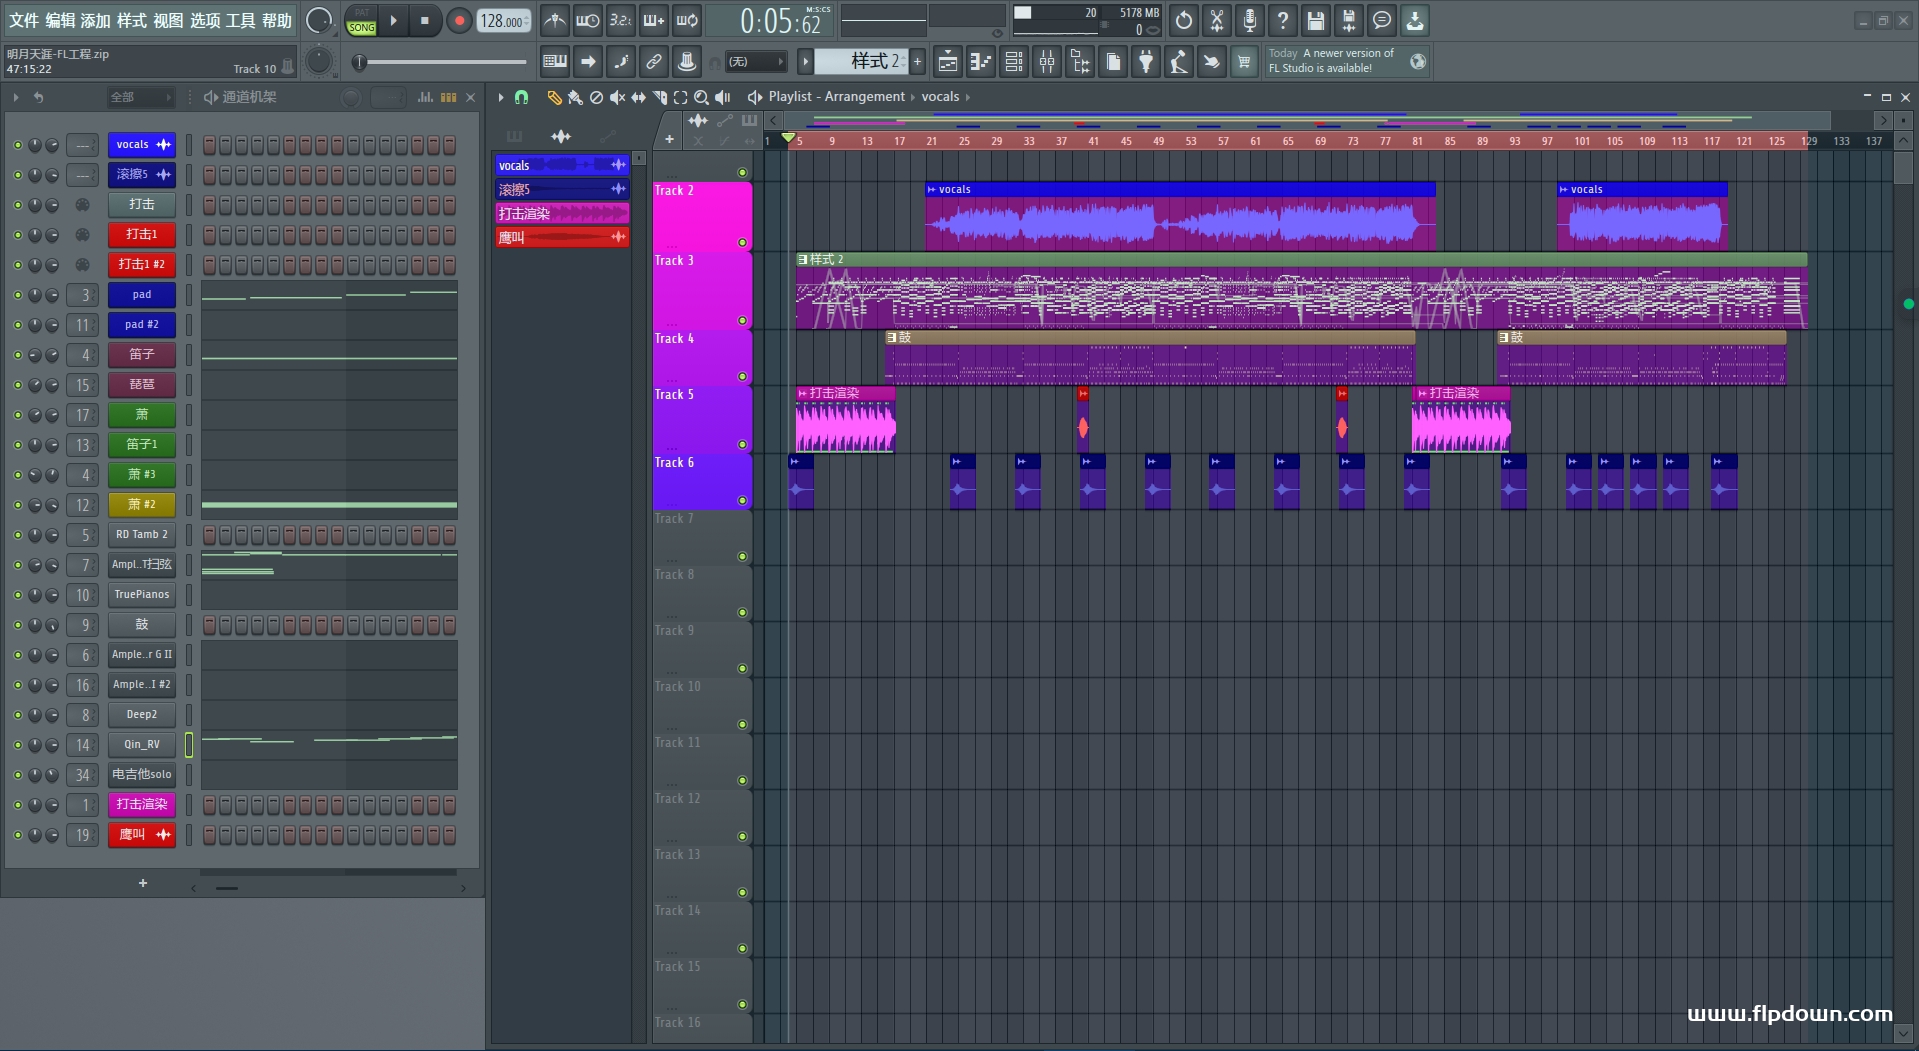Show the Channel rack view button

[x=1014, y=62]
